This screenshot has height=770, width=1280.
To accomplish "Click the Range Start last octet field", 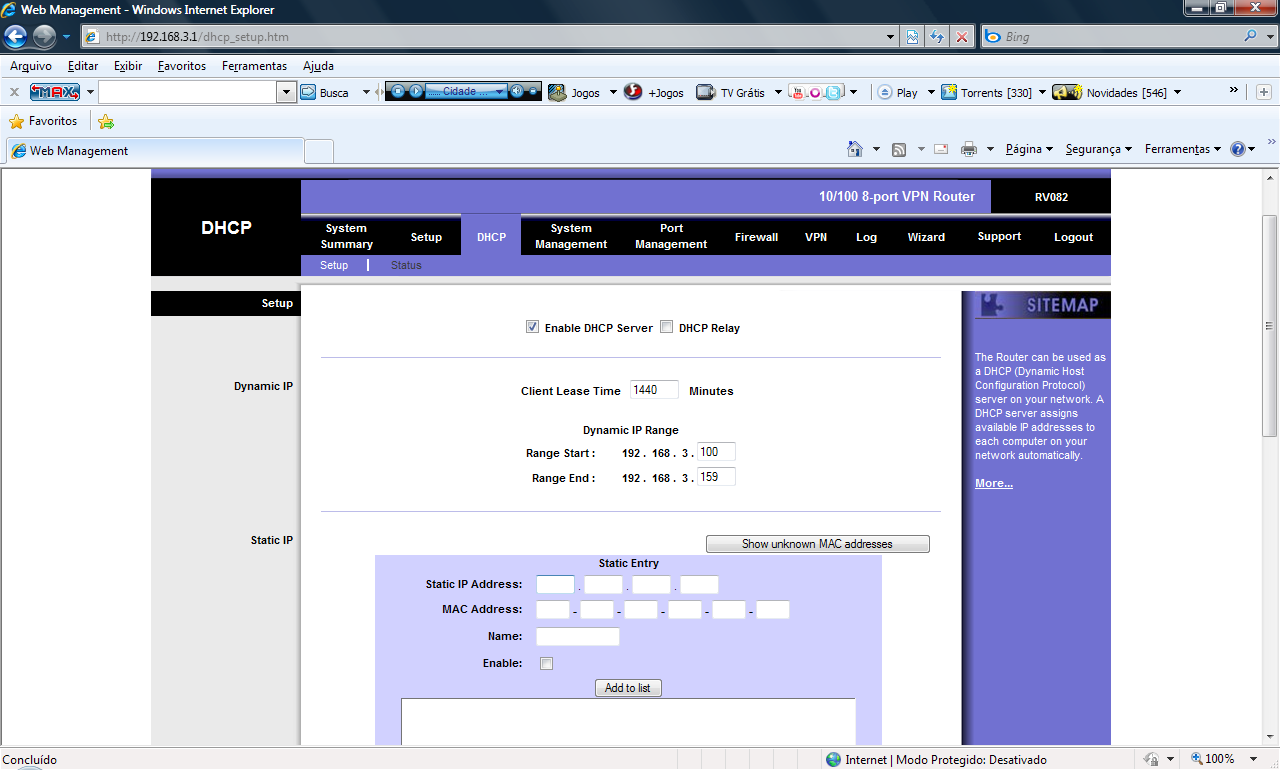I will coord(716,452).
